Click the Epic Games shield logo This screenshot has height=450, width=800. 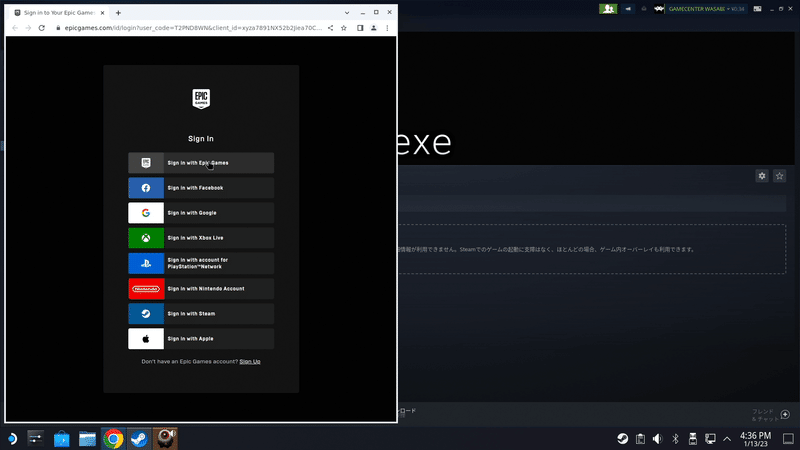coord(201,98)
